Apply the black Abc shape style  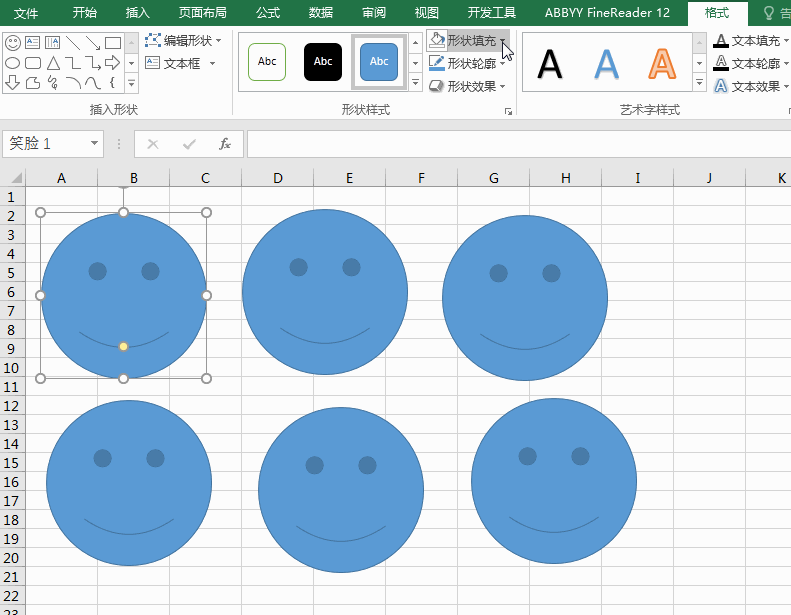pyautogui.click(x=323, y=62)
